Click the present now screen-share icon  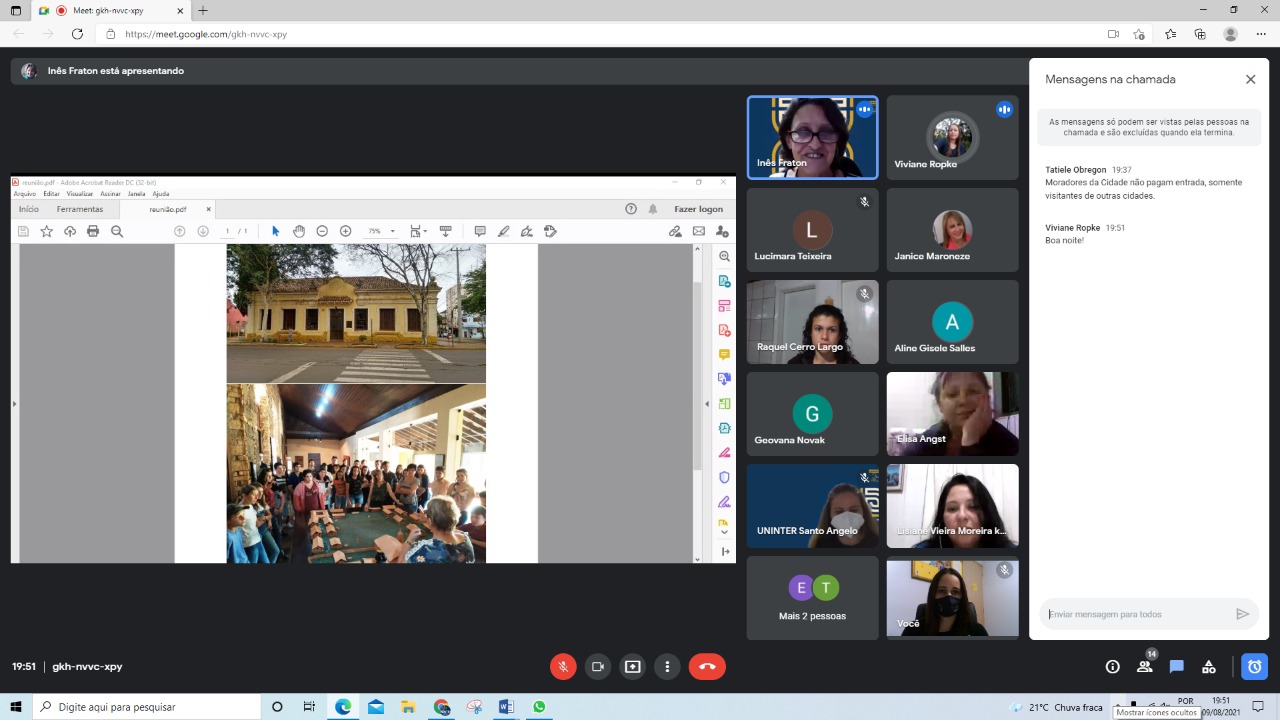632,667
